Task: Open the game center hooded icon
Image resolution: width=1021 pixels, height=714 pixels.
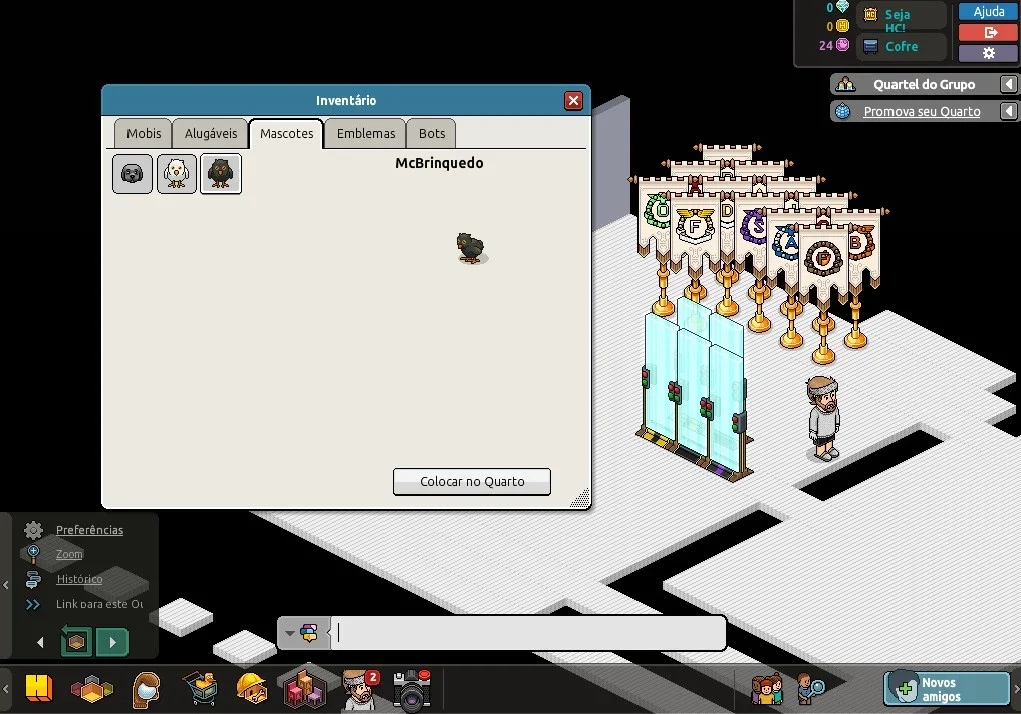Action: [146, 689]
